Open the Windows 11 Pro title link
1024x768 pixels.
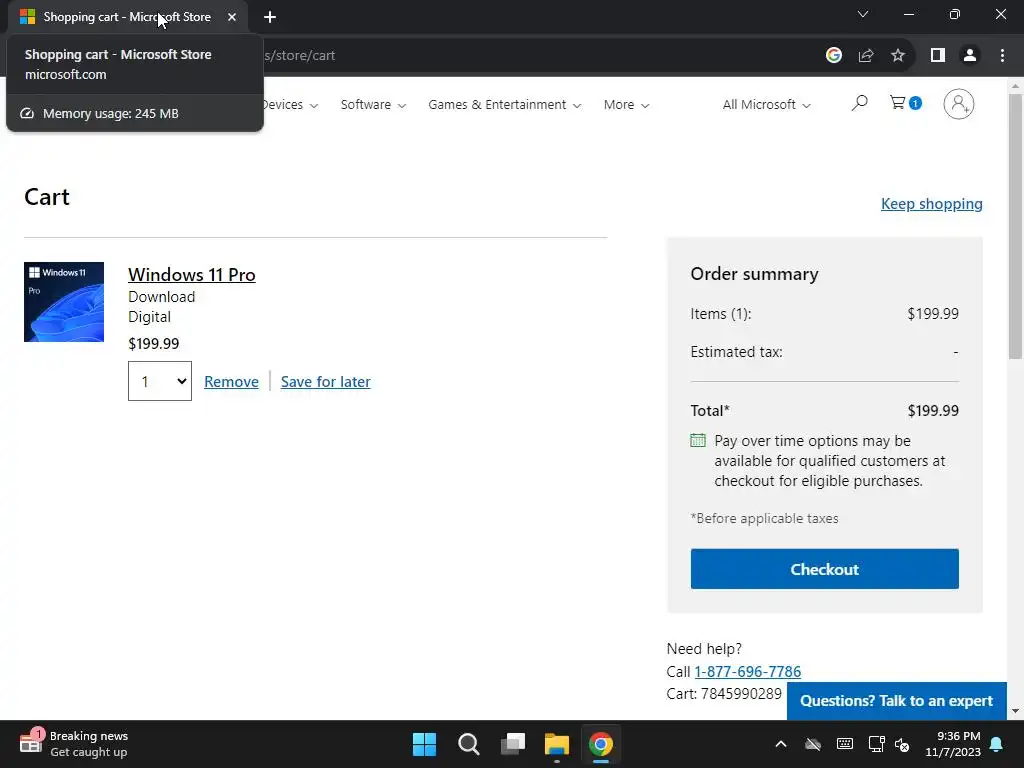tap(191, 274)
